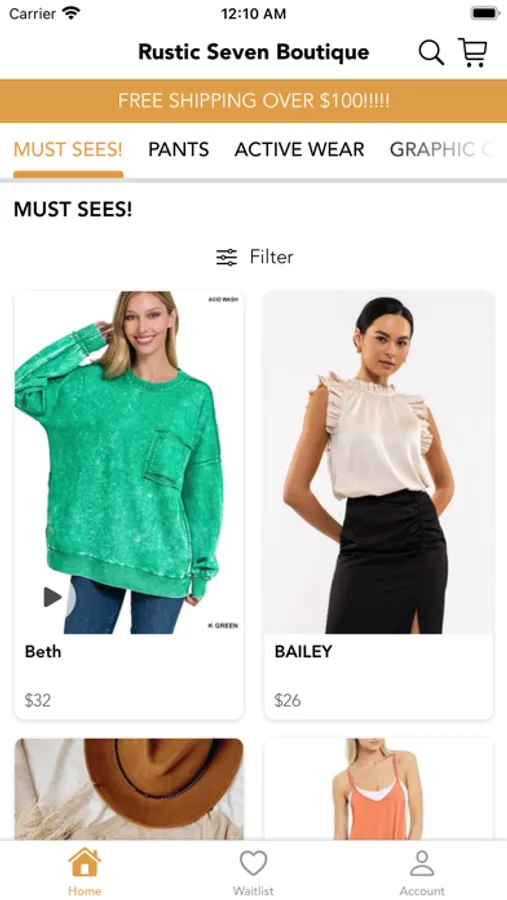
Task: Open the Beth green sweater product
Action: click(129, 505)
